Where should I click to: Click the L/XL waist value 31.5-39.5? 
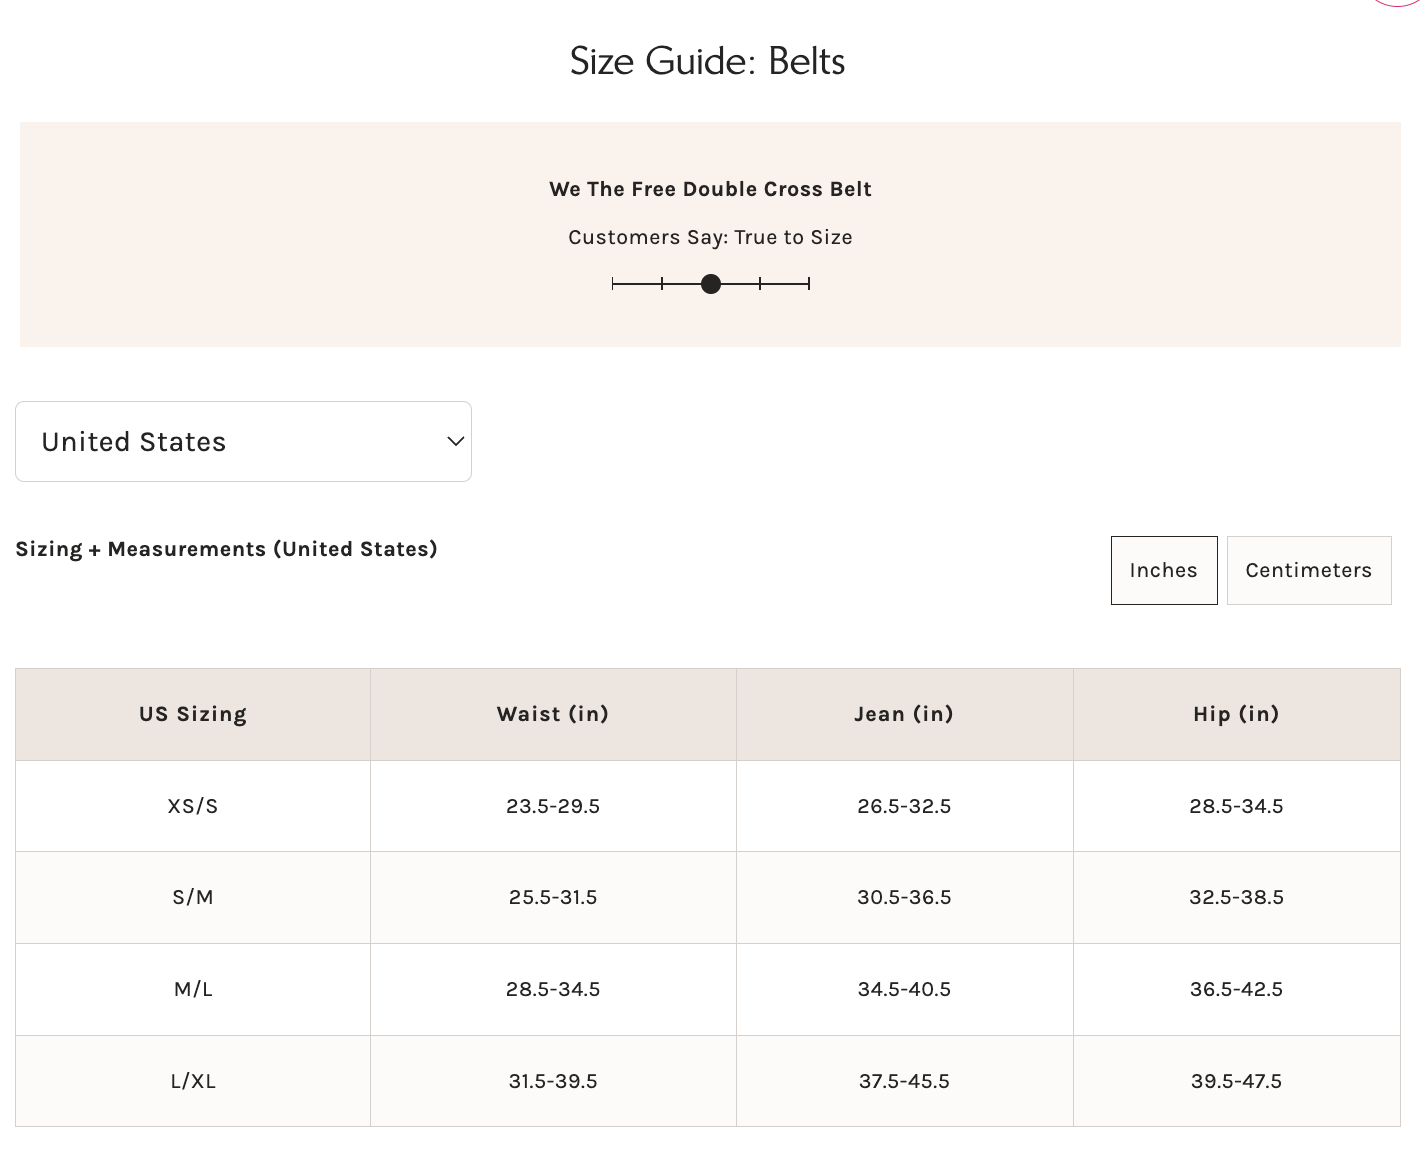click(x=553, y=1081)
